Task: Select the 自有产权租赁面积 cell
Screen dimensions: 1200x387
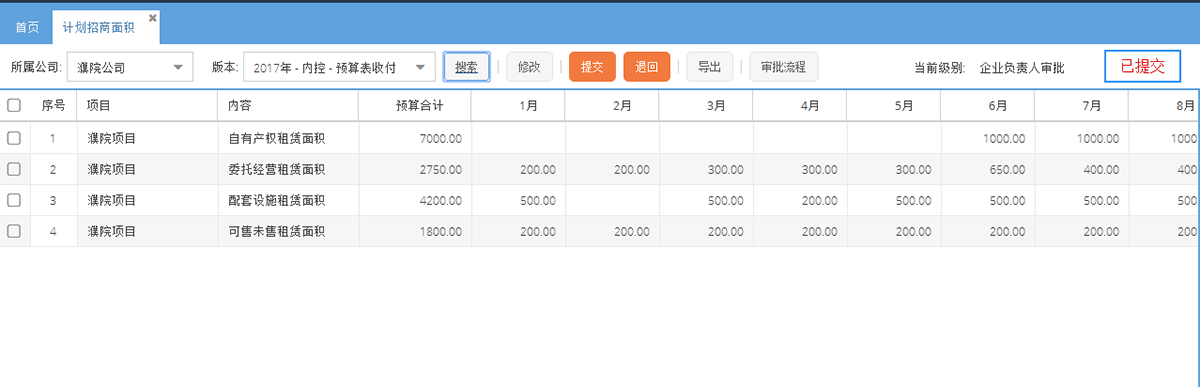Action: click(x=288, y=138)
